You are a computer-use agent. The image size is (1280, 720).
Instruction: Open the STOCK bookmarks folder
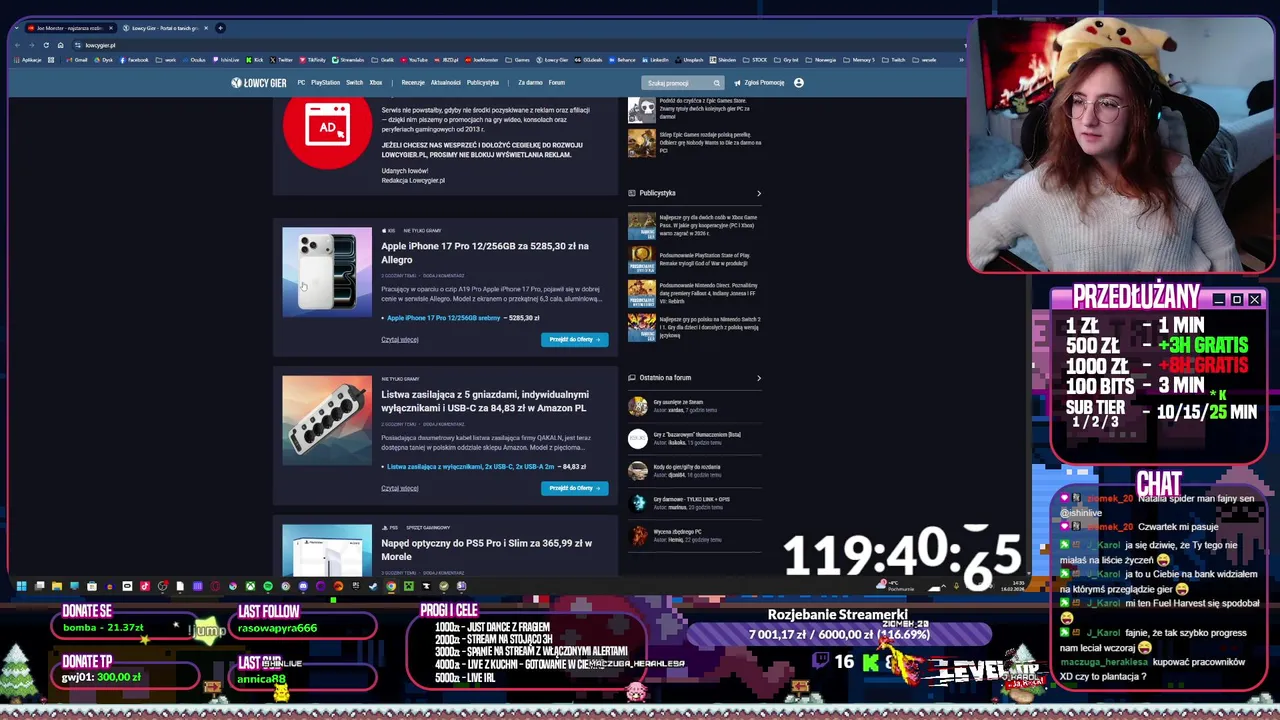tap(755, 60)
